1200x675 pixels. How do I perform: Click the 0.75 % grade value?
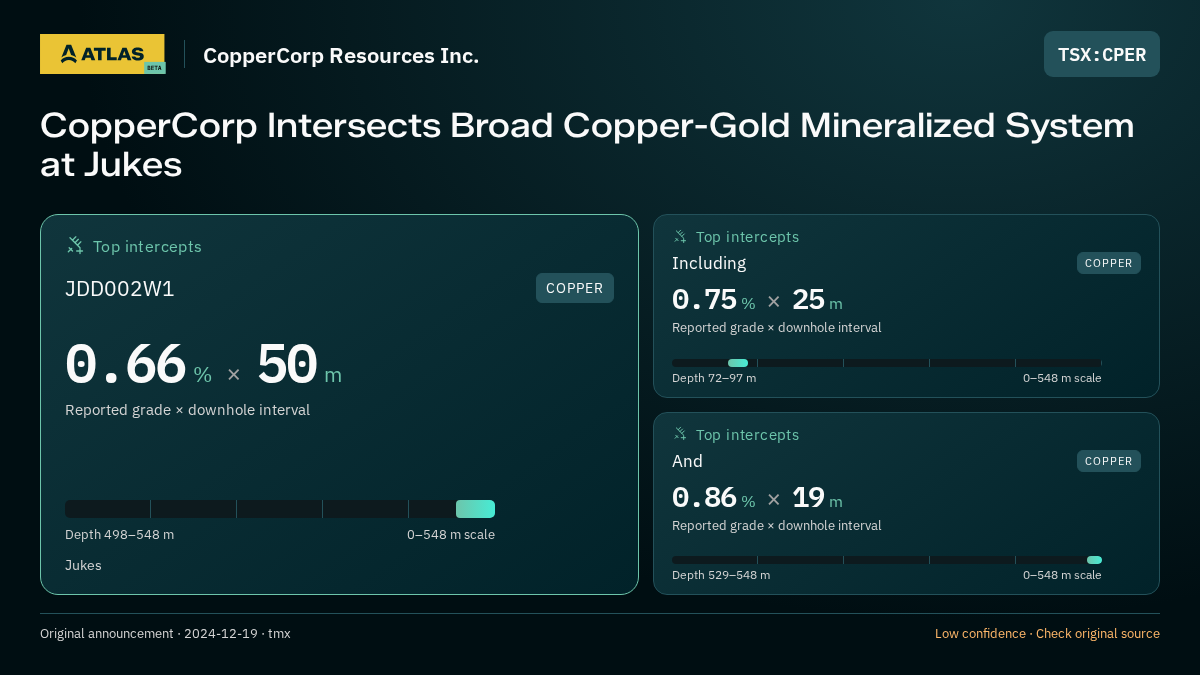[713, 300]
